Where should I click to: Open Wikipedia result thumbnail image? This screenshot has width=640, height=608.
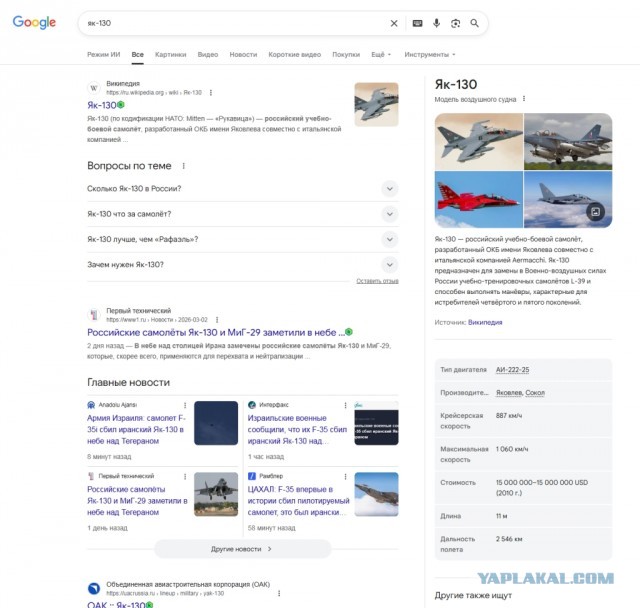376,104
